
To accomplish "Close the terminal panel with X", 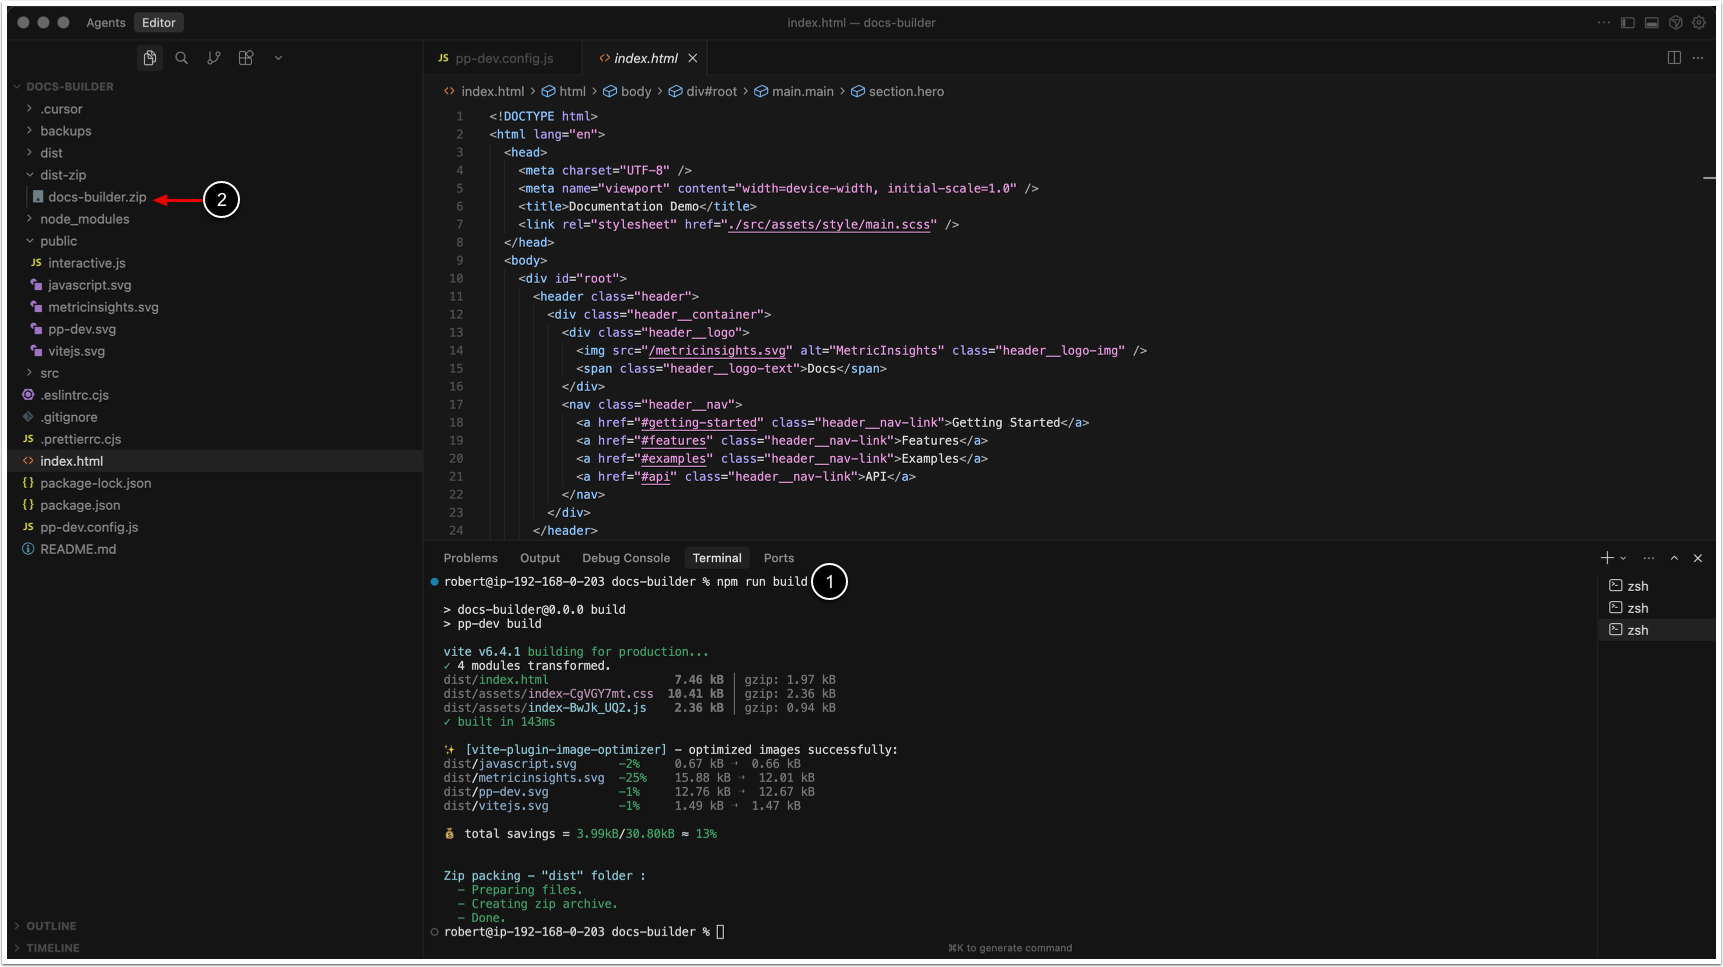I will 1697,558.
